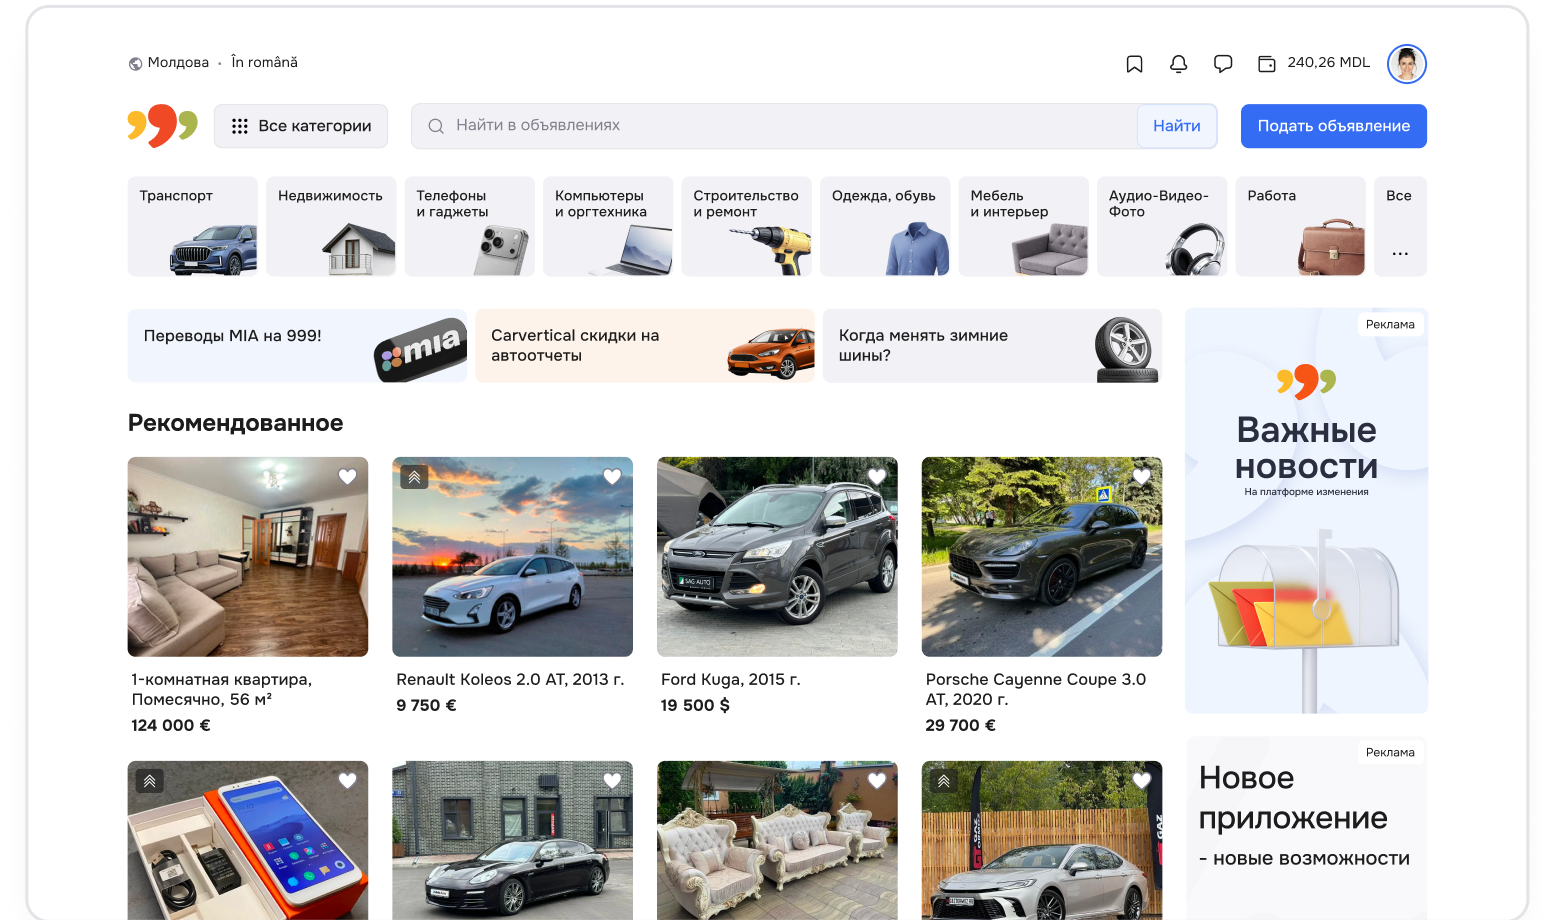Open saved bookmarks icon in header
This screenshot has width=1555, height=920.
click(x=1134, y=64)
